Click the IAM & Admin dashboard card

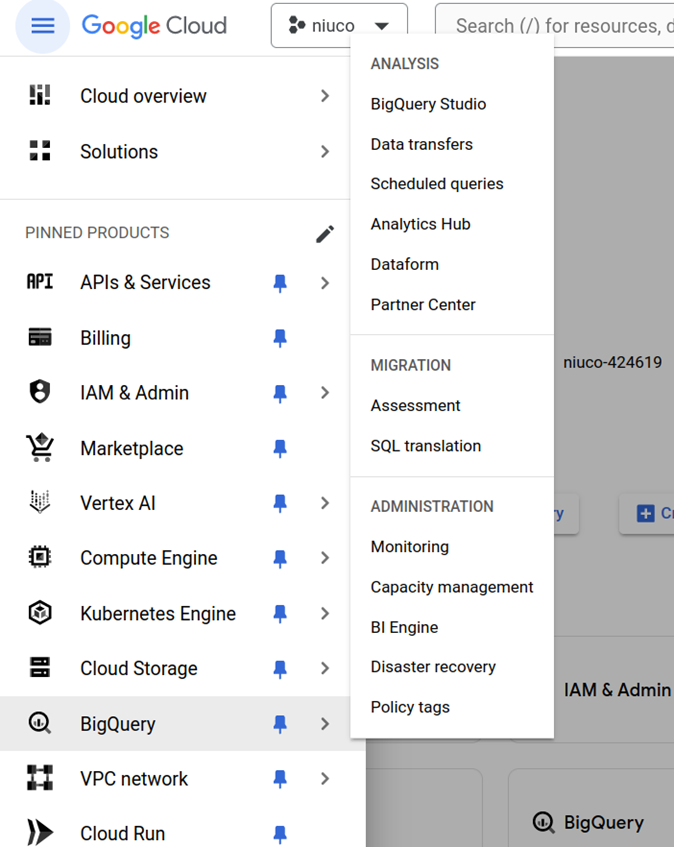616,690
